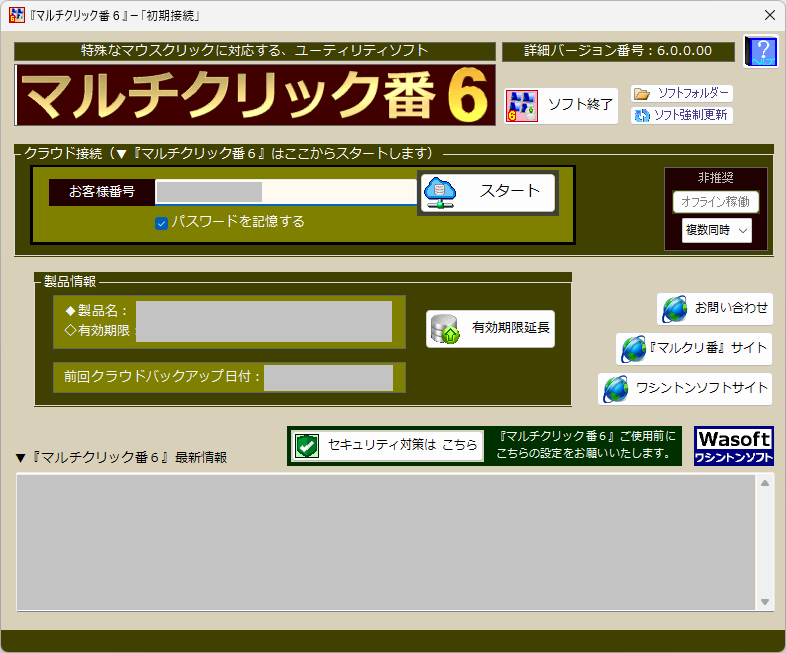Click ご使用前にこちらの設定をお願いいたします notice text
Image resolution: width=786 pixels, height=653 pixels.
coord(584,445)
